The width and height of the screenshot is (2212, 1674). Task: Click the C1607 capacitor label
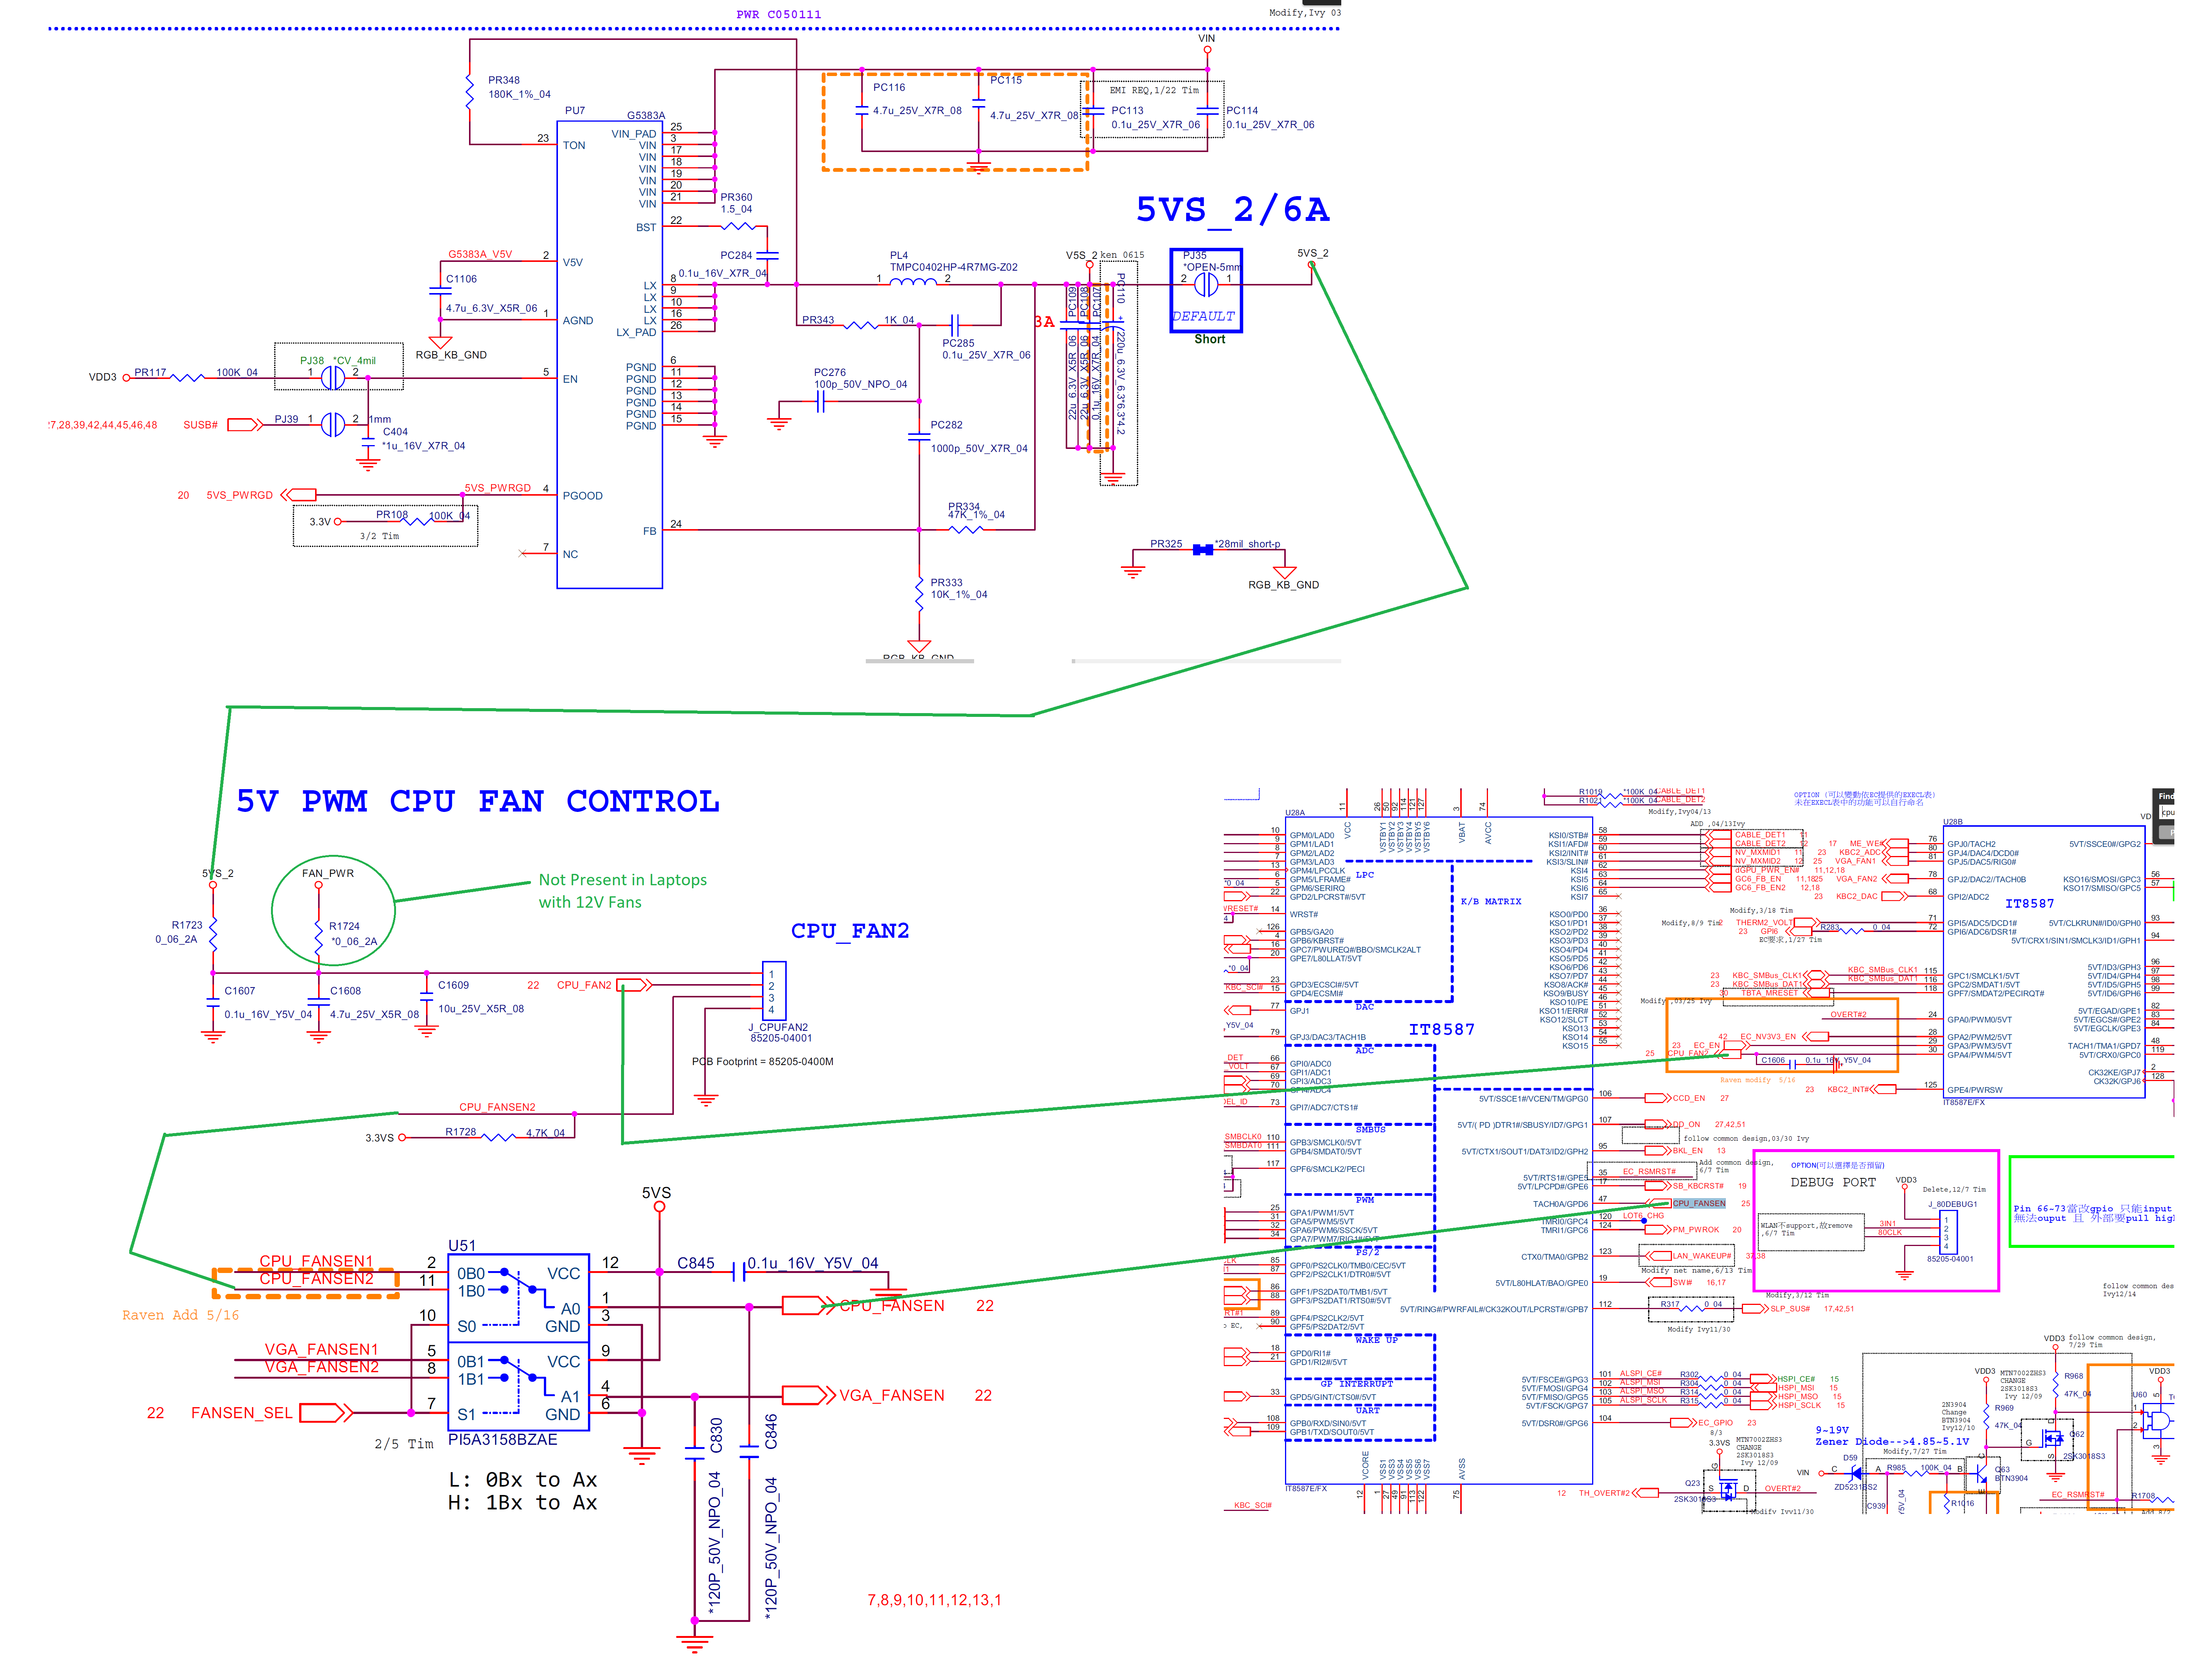tap(240, 991)
